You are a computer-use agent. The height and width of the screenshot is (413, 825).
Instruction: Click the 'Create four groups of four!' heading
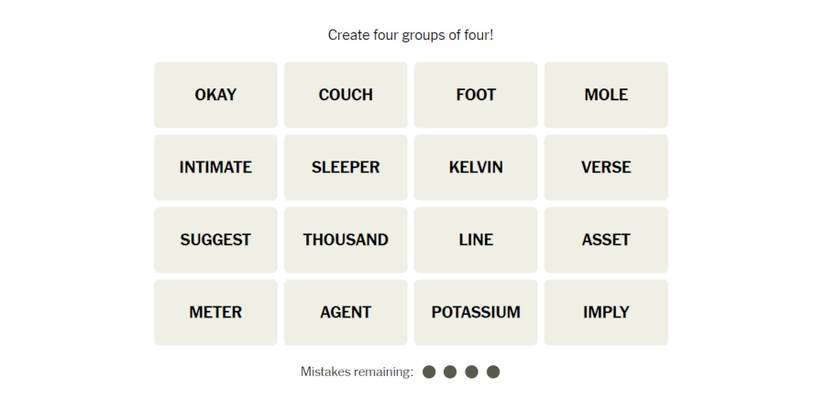pos(411,35)
